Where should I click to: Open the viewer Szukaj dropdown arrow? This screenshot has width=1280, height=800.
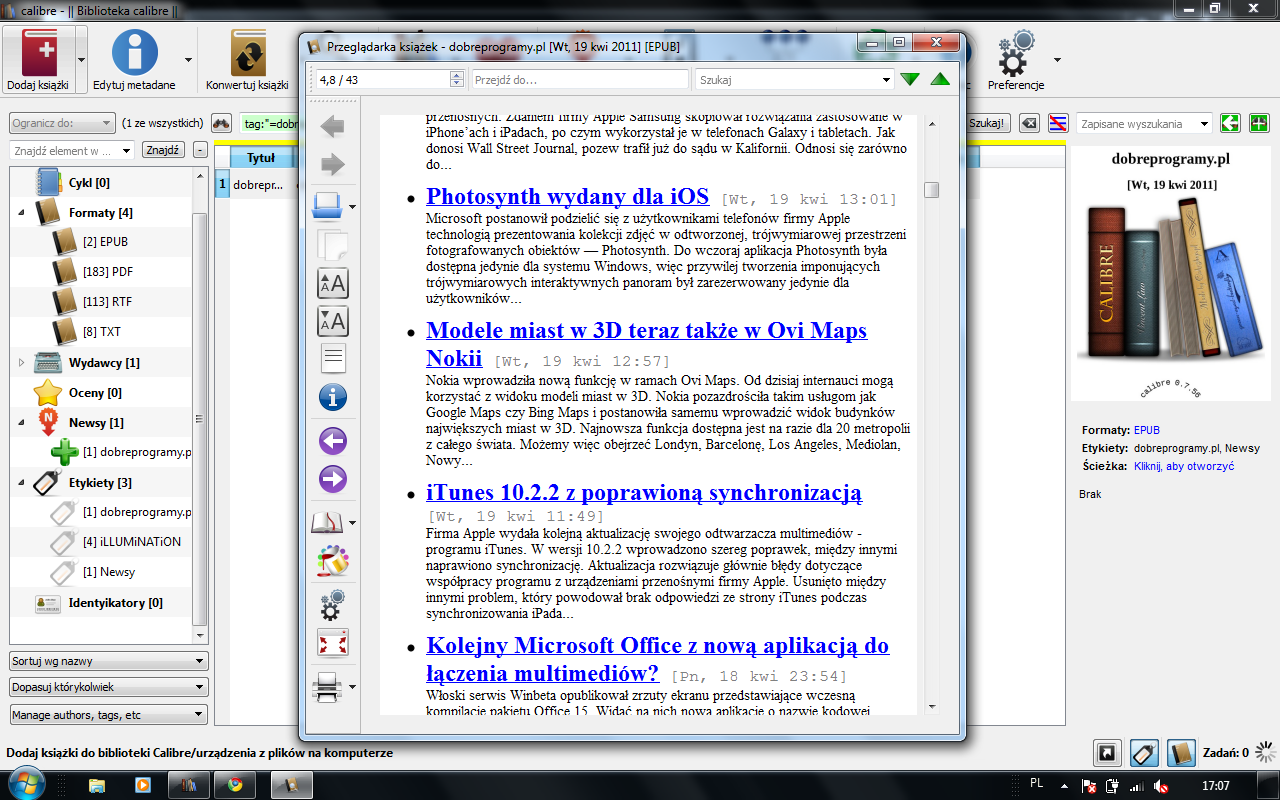(885, 79)
